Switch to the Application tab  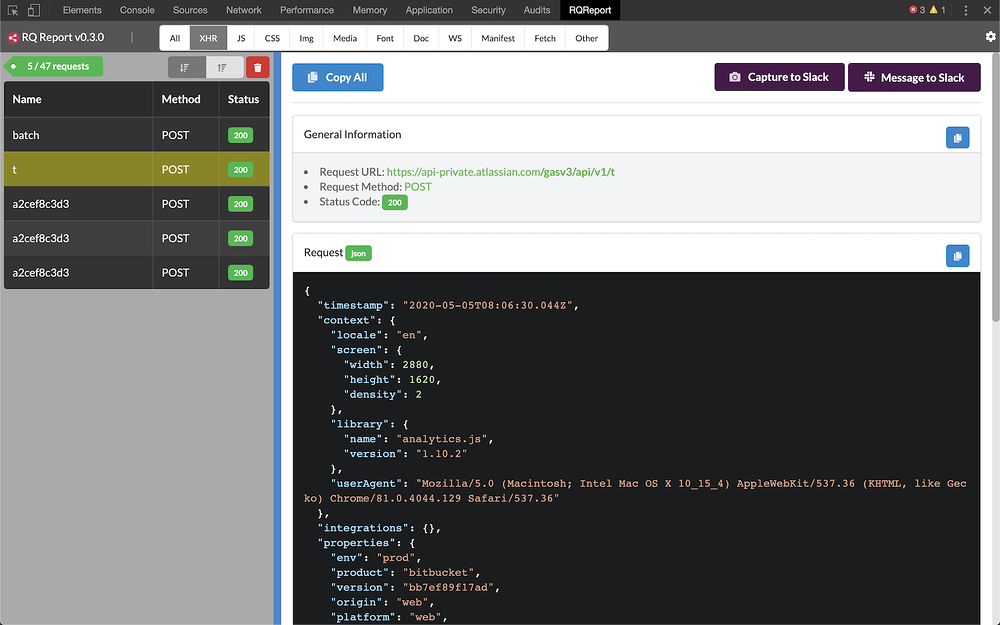pyautogui.click(x=429, y=10)
